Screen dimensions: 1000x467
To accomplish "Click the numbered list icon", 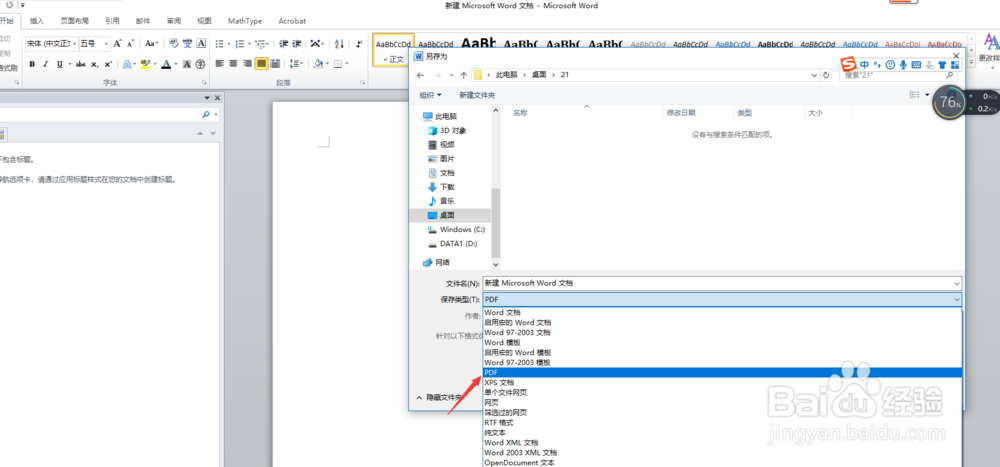I will (x=239, y=43).
